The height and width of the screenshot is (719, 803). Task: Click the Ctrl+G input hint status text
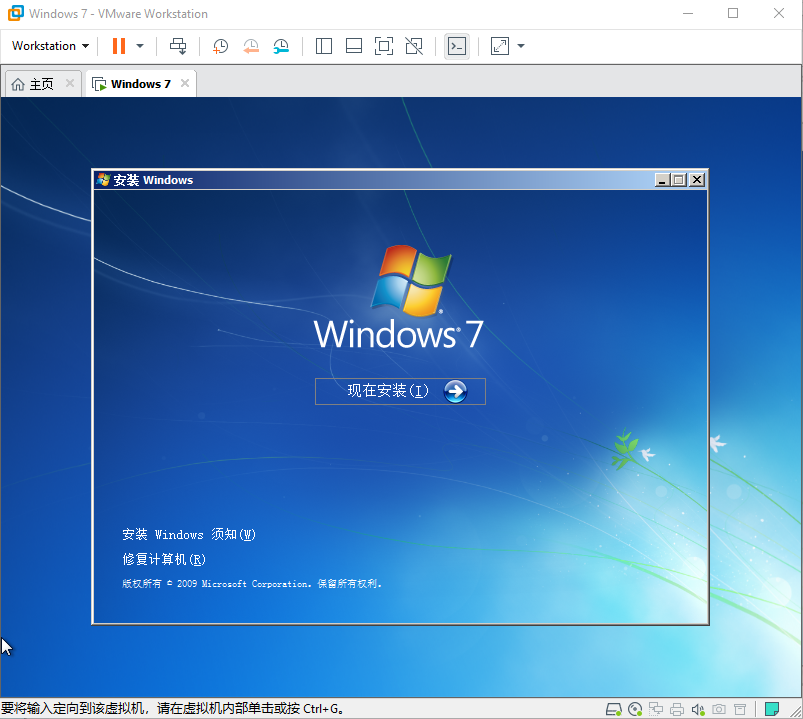click(172, 709)
